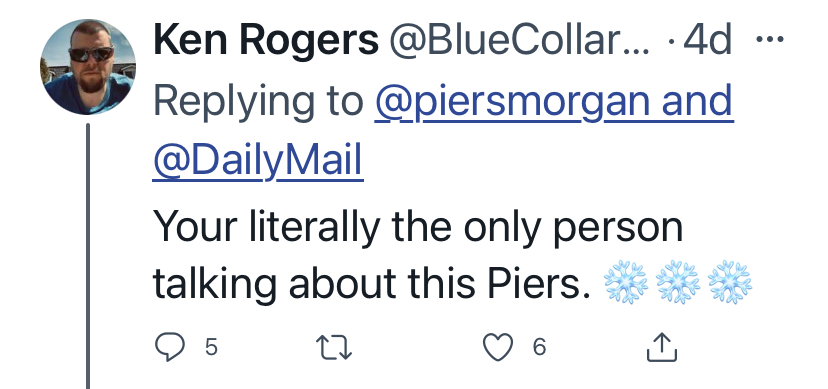The image size is (828, 389).
Task: Retweet Ken Rogers' reply
Action: pyautogui.click(x=334, y=348)
